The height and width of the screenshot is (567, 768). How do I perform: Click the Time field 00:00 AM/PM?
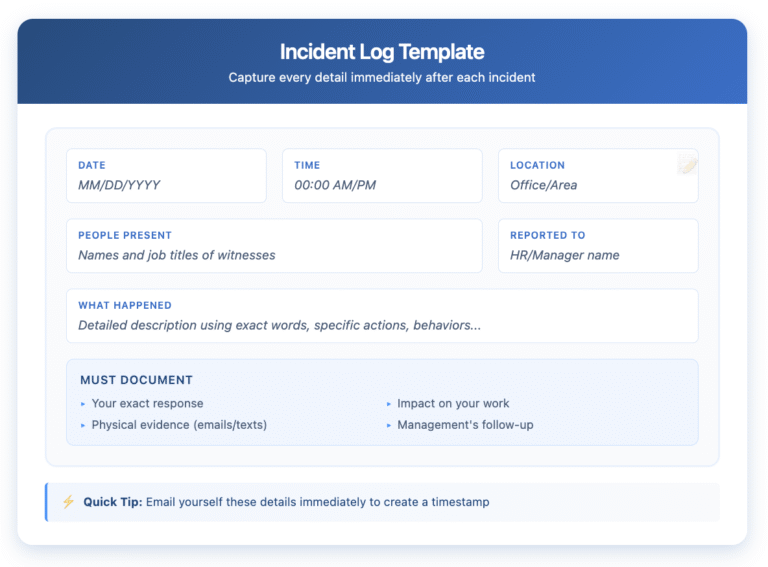382,176
